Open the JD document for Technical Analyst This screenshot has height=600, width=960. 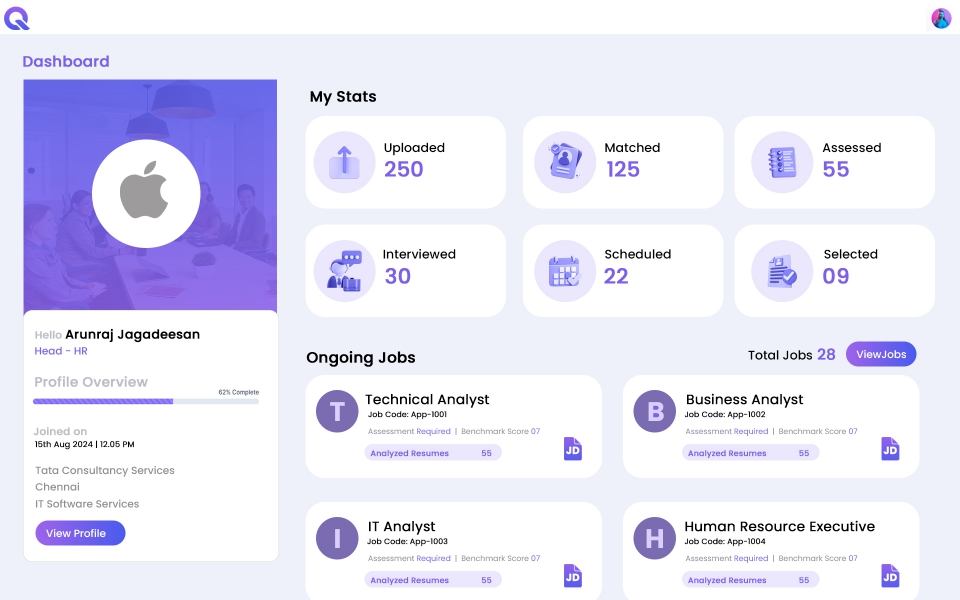point(572,449)
